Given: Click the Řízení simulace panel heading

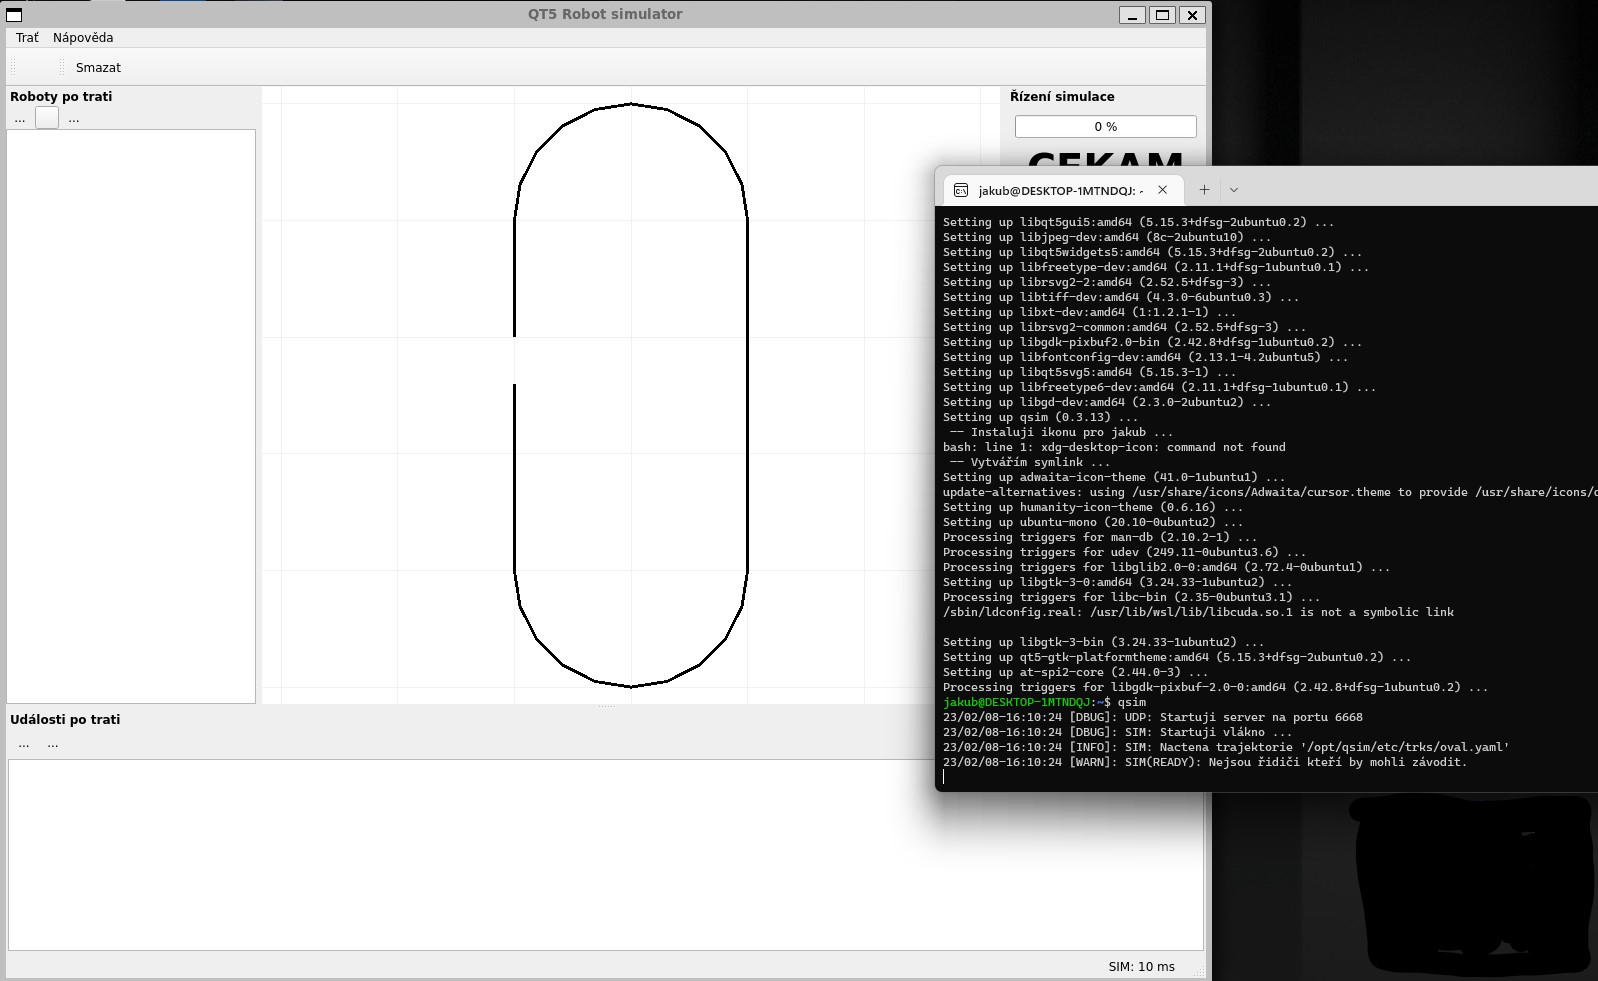Looking at the screenshot, I should (x=1062, y=97).
